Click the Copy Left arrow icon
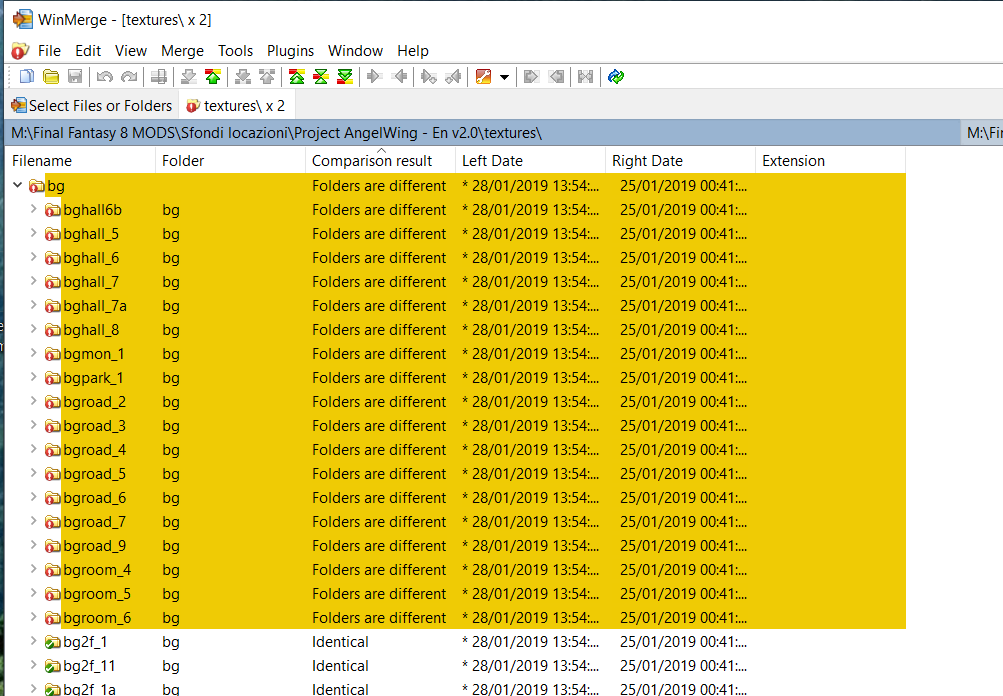Screen dimensions: 1003x696 pyautogui.click(x=400, y=77)
